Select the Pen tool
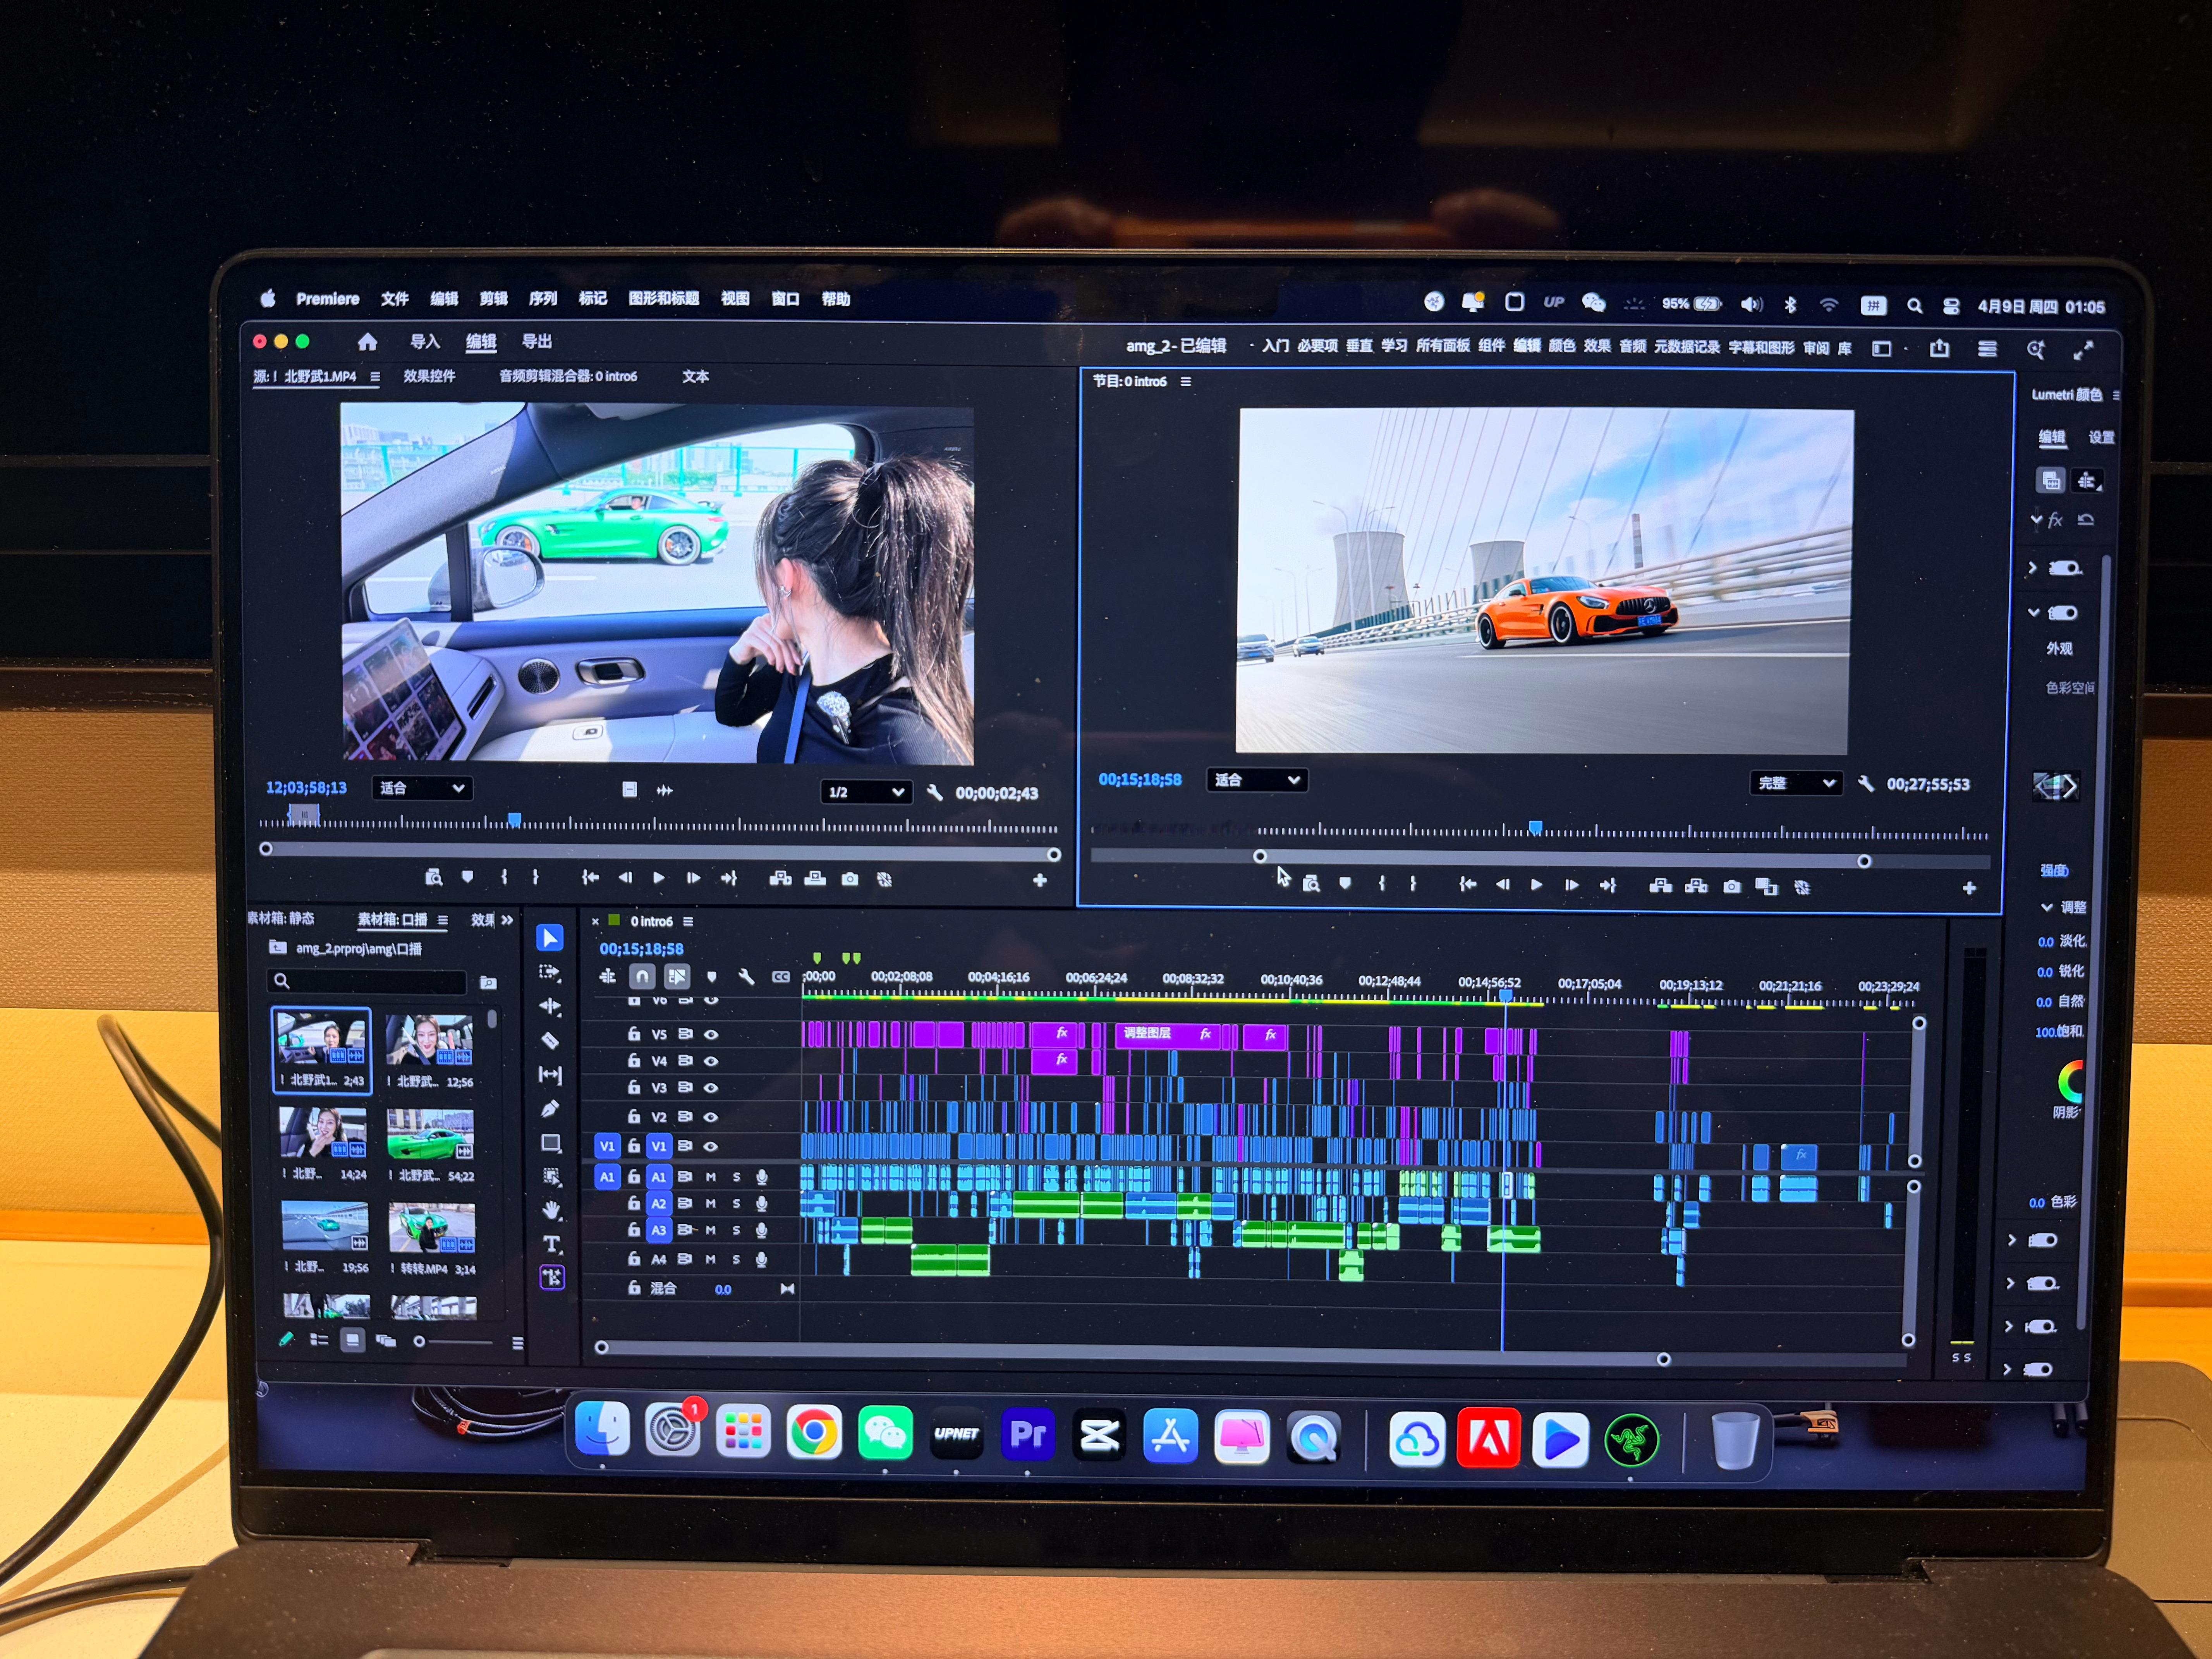Screen dimensions: 2212x1659 550,1109
